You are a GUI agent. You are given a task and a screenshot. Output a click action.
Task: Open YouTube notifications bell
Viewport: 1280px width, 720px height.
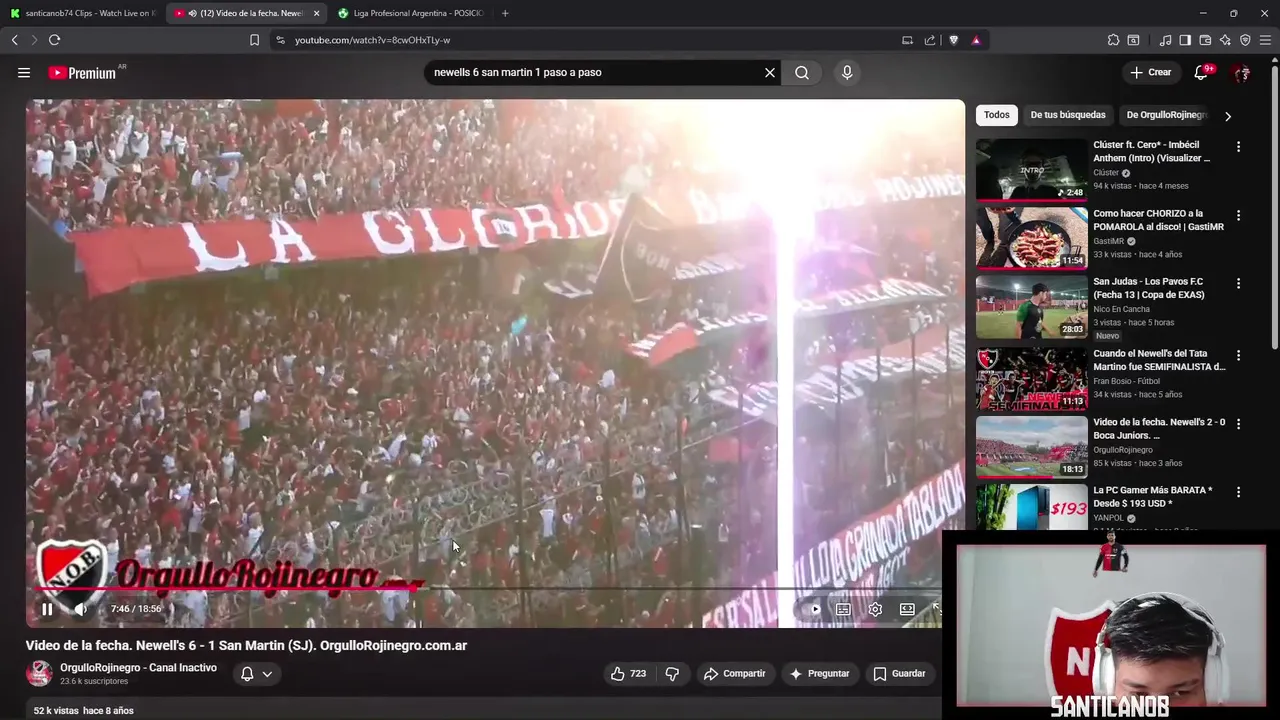coord(1201,72)
